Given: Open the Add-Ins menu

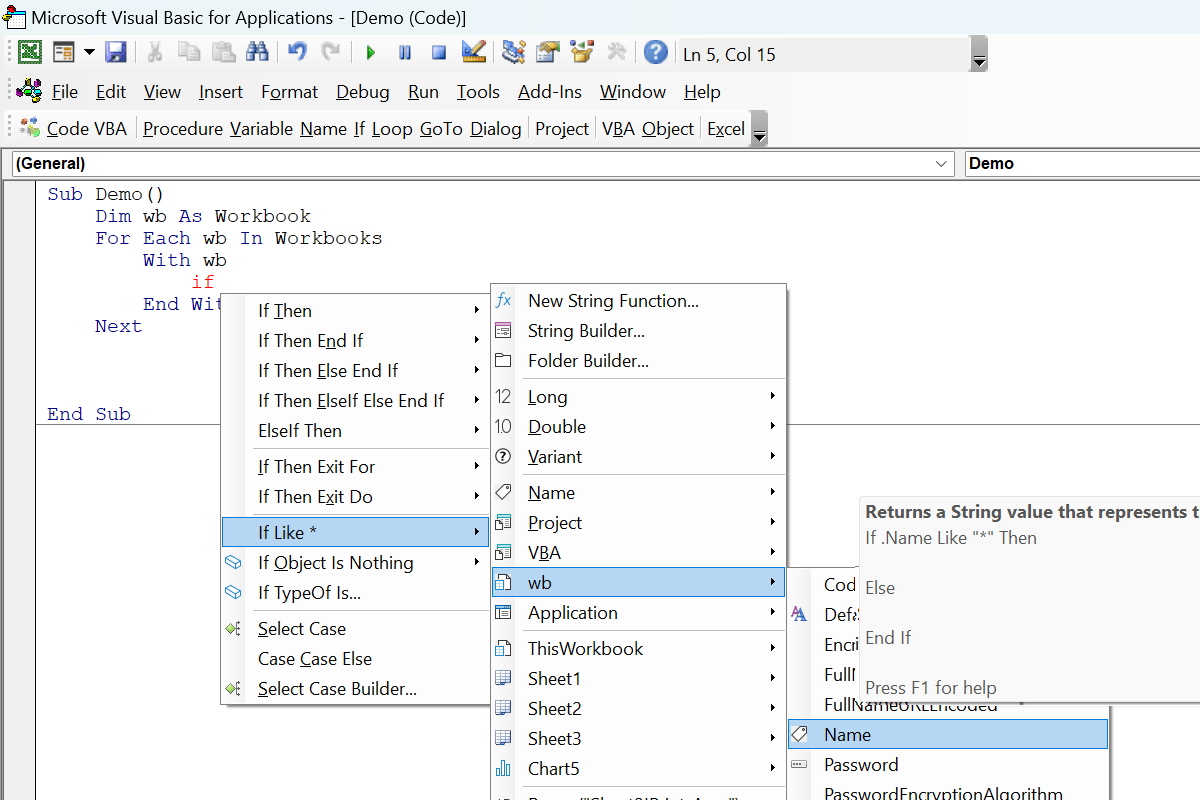Looking at the screenshot, I should pos(550,92).
